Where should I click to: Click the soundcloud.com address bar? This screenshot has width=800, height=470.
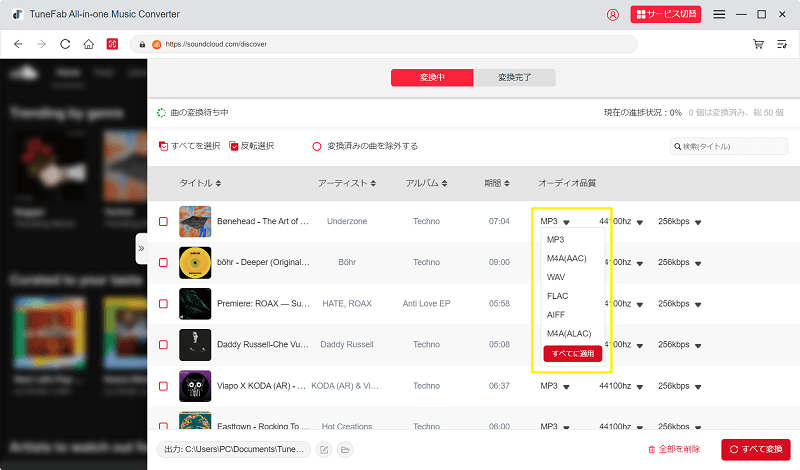coord(384,44)
